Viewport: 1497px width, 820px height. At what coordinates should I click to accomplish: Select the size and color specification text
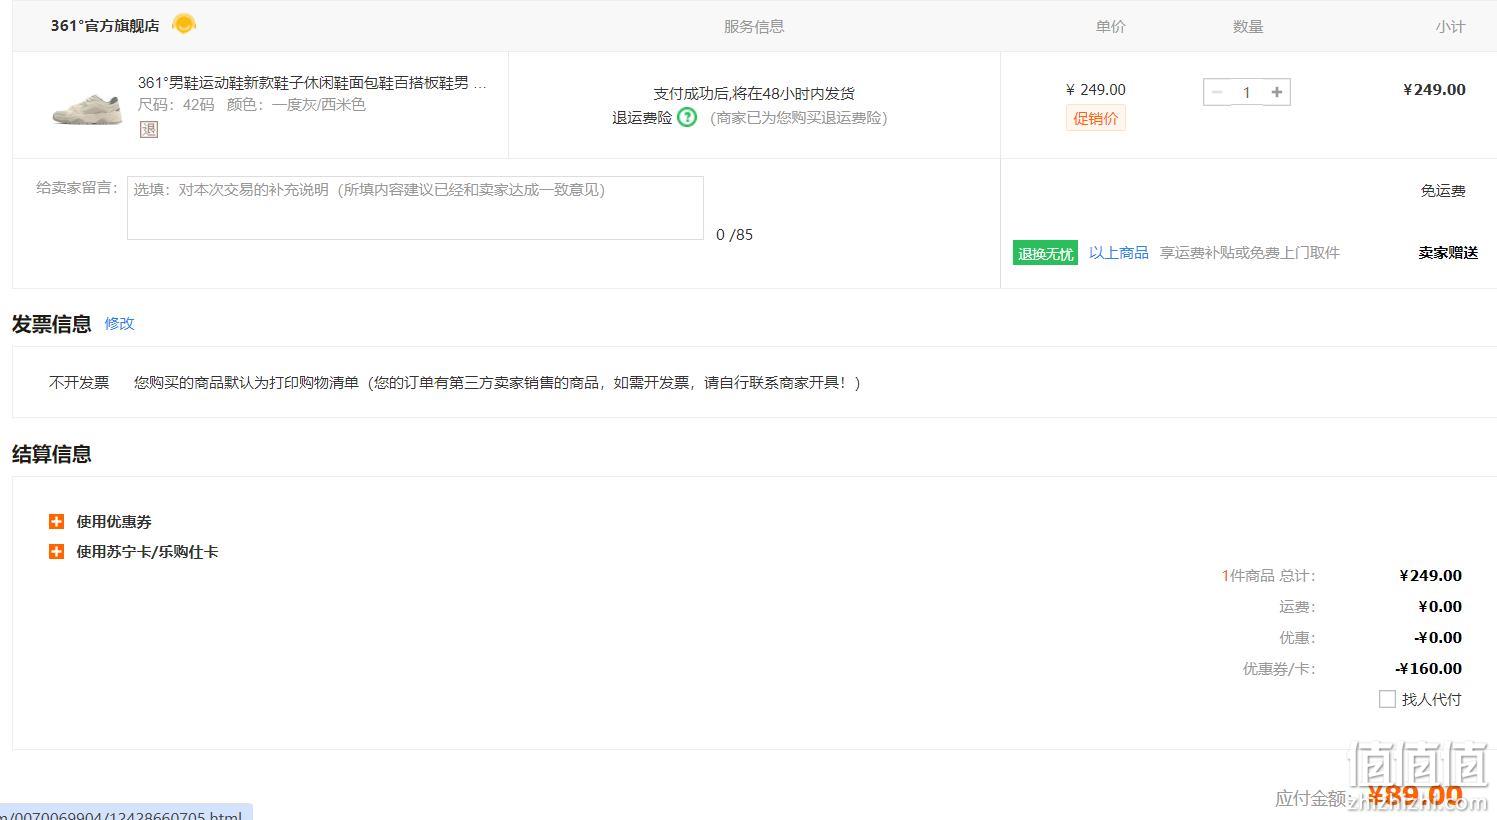pos(252,104)
